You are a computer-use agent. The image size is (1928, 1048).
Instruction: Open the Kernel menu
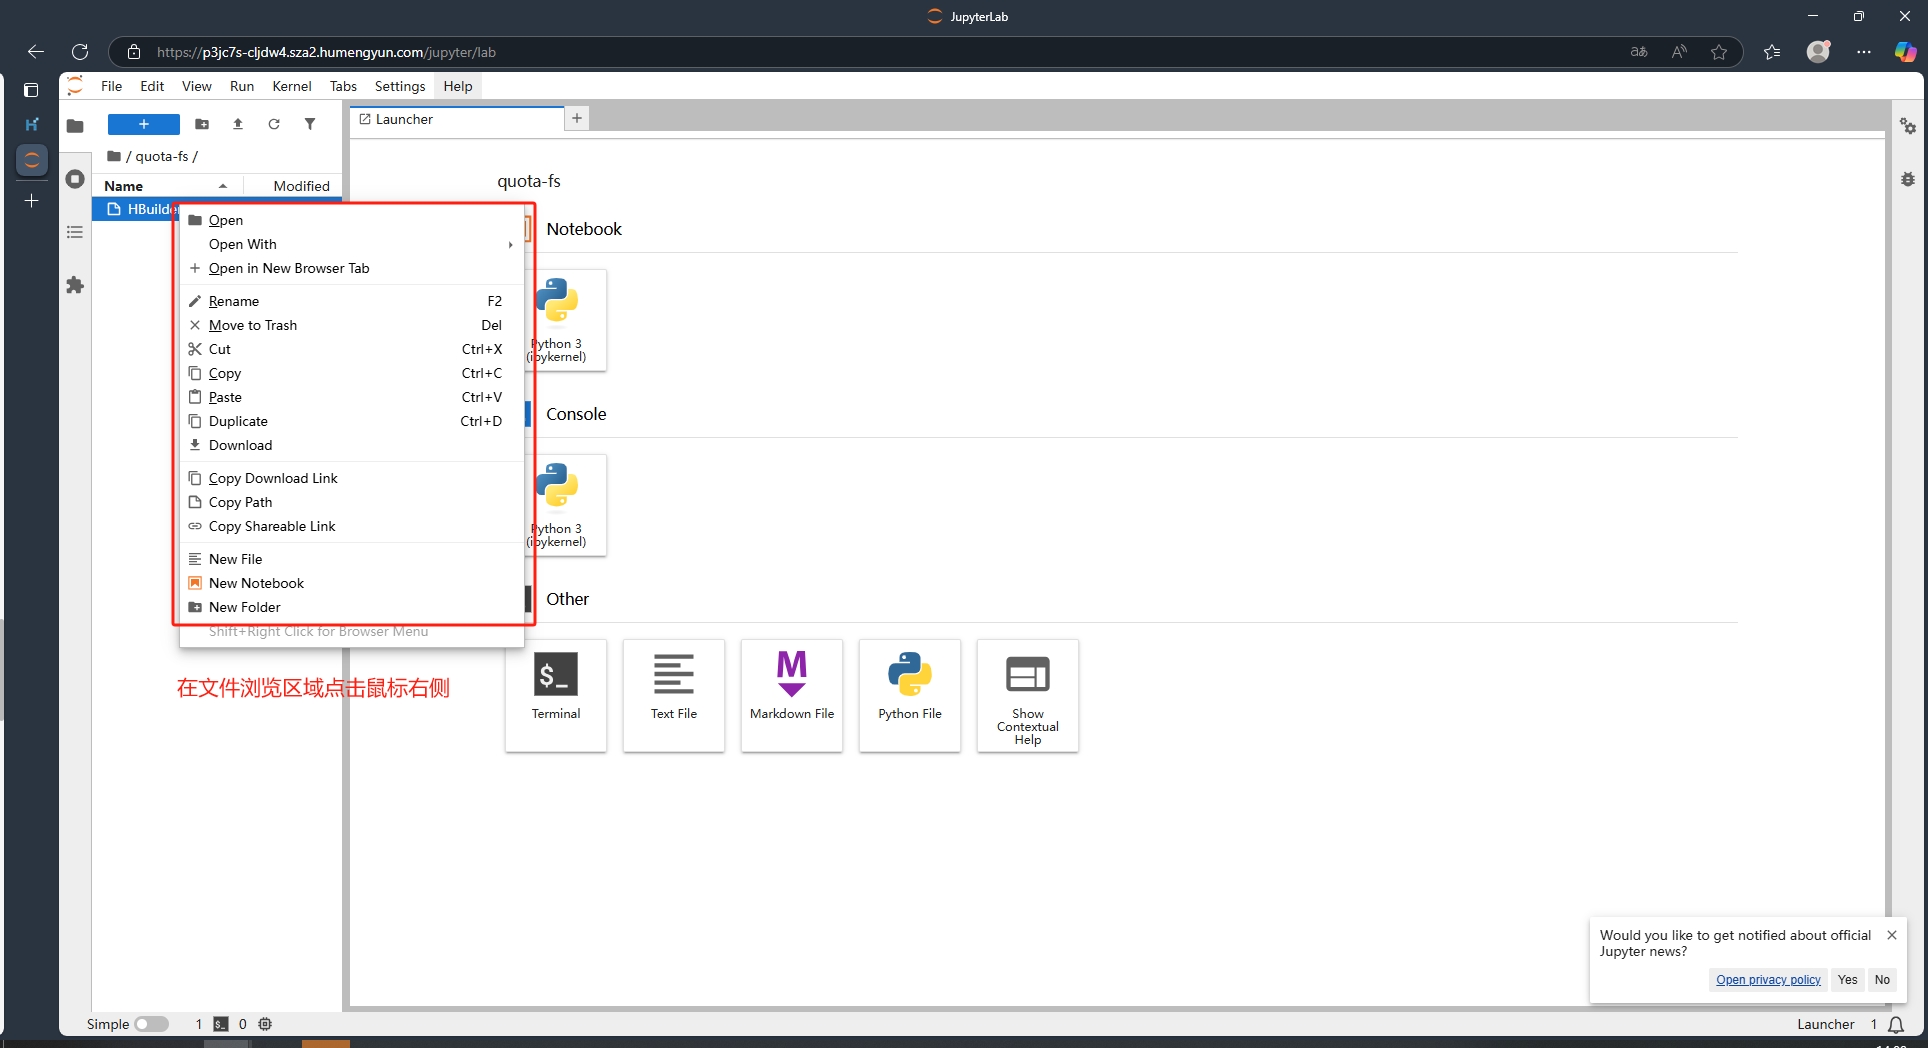(292, 86)
